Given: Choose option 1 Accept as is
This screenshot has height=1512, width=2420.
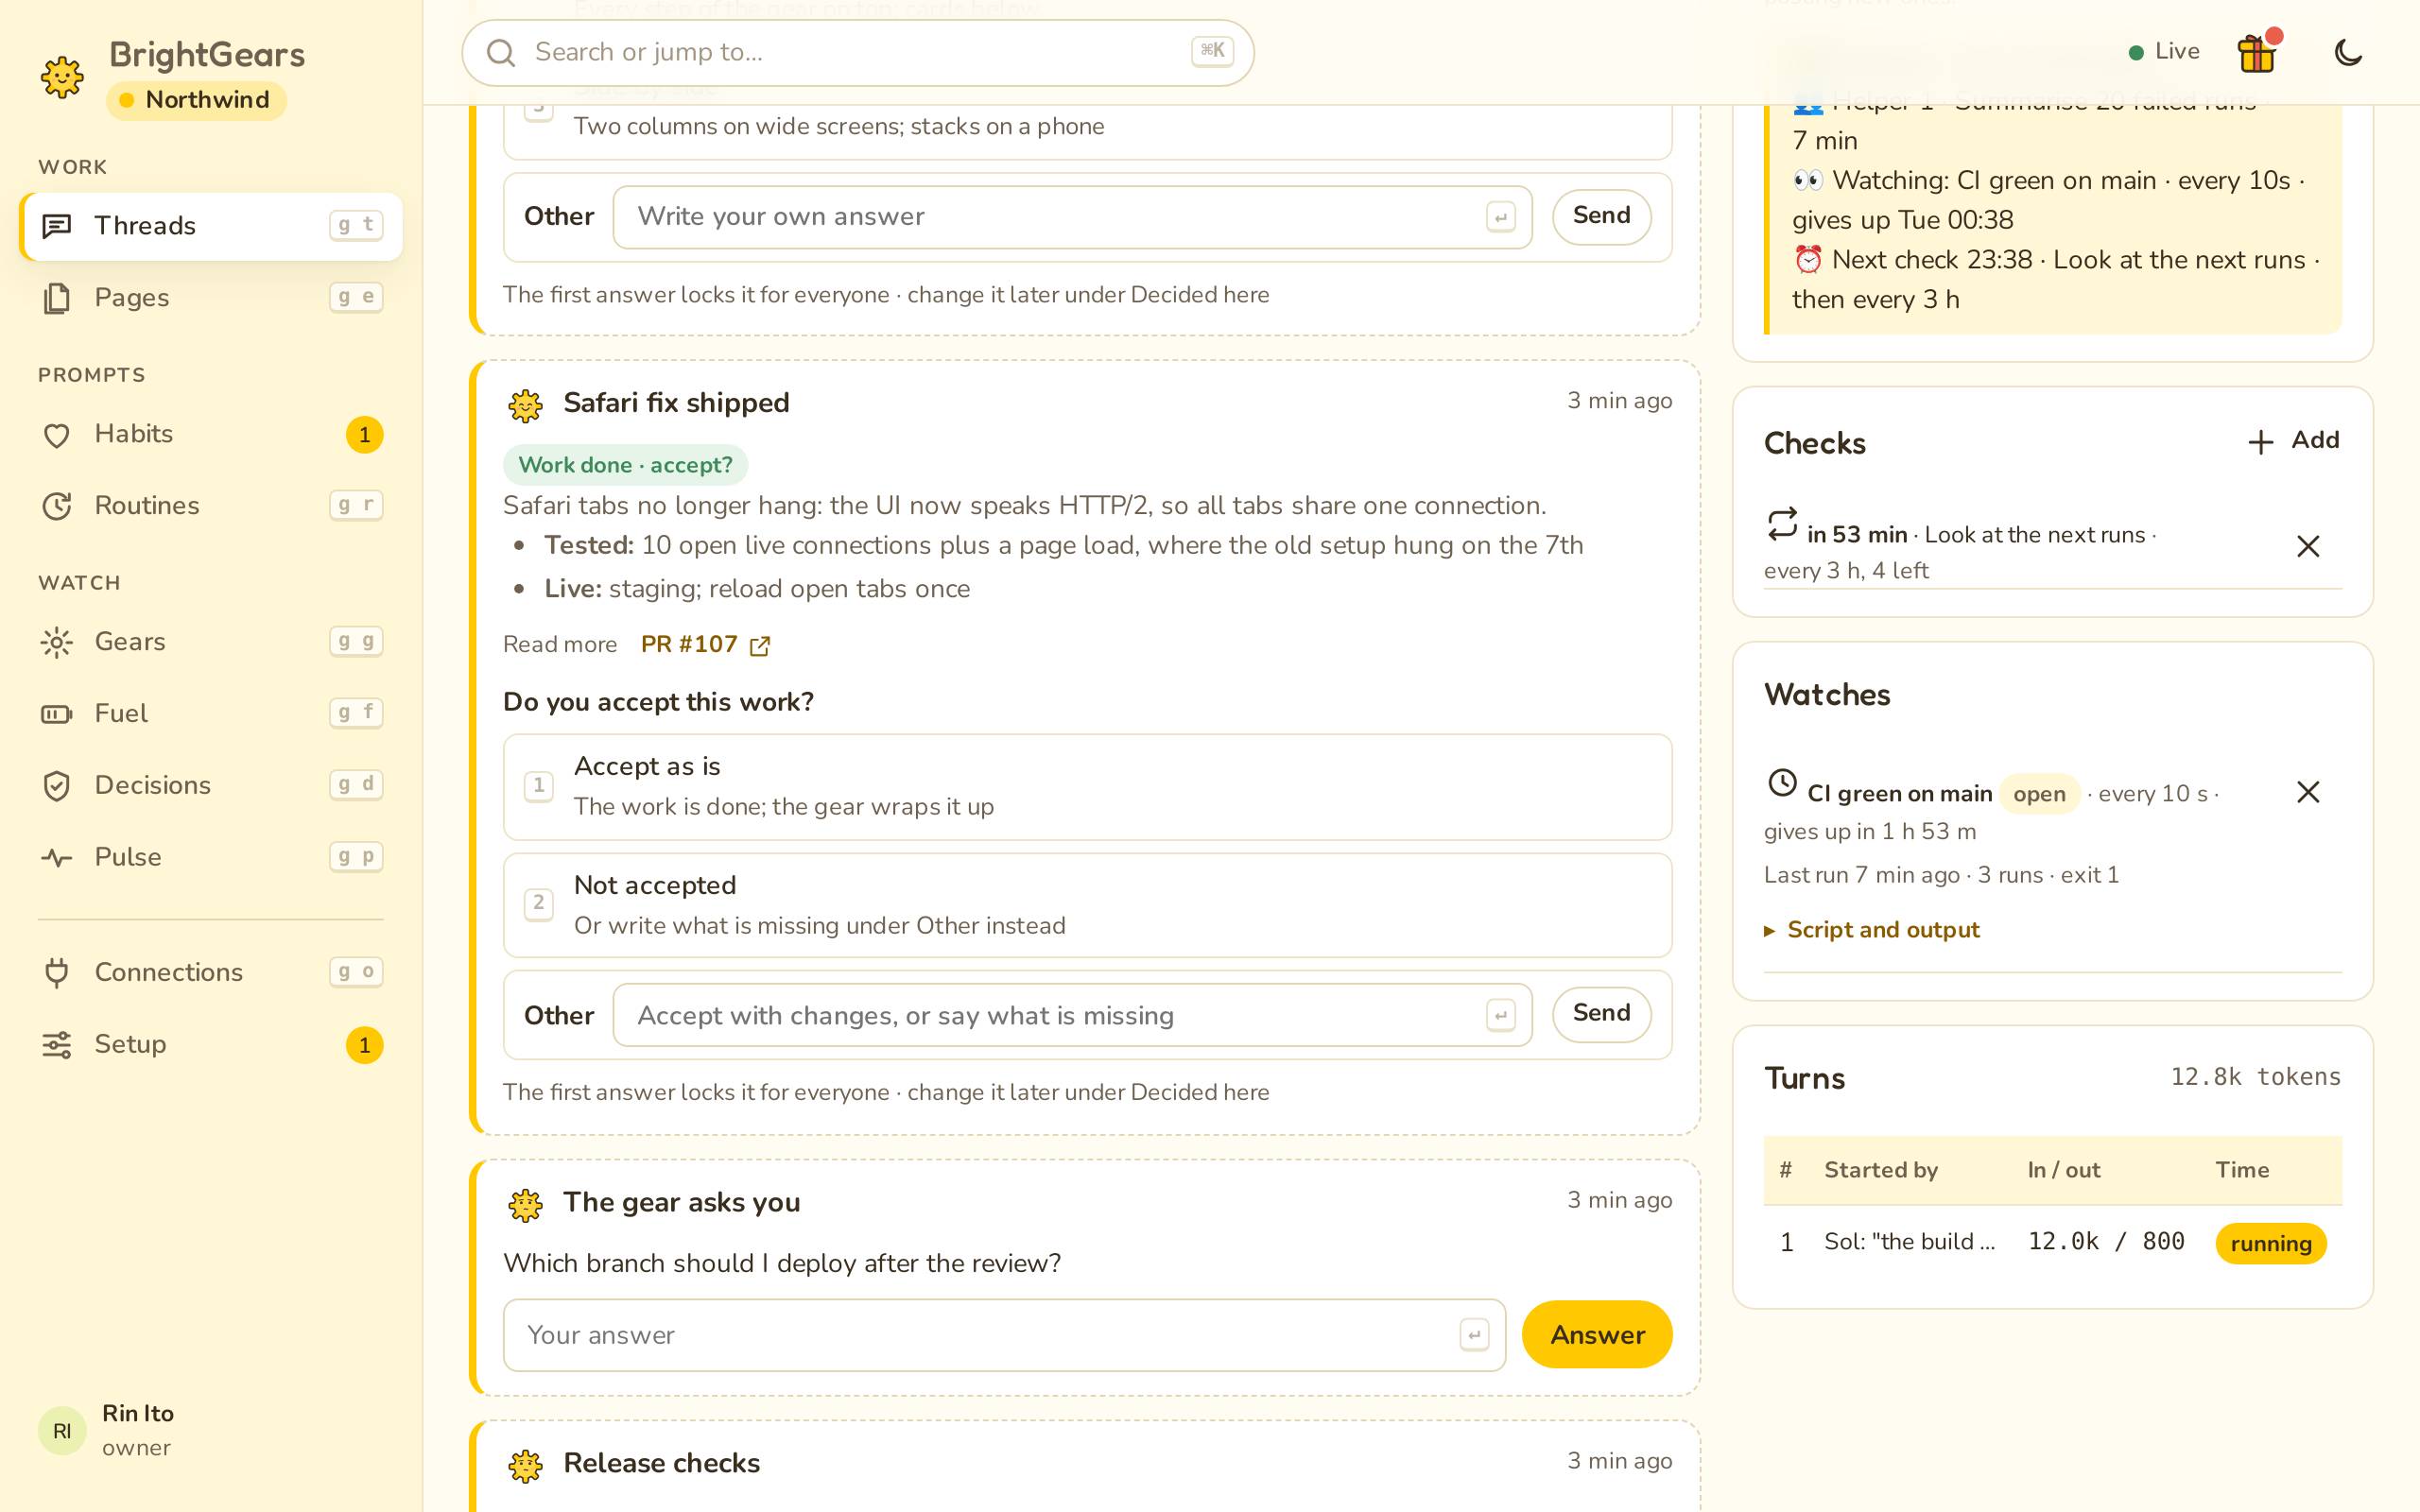Looking at the screenshot, I should coord(1087,787).
